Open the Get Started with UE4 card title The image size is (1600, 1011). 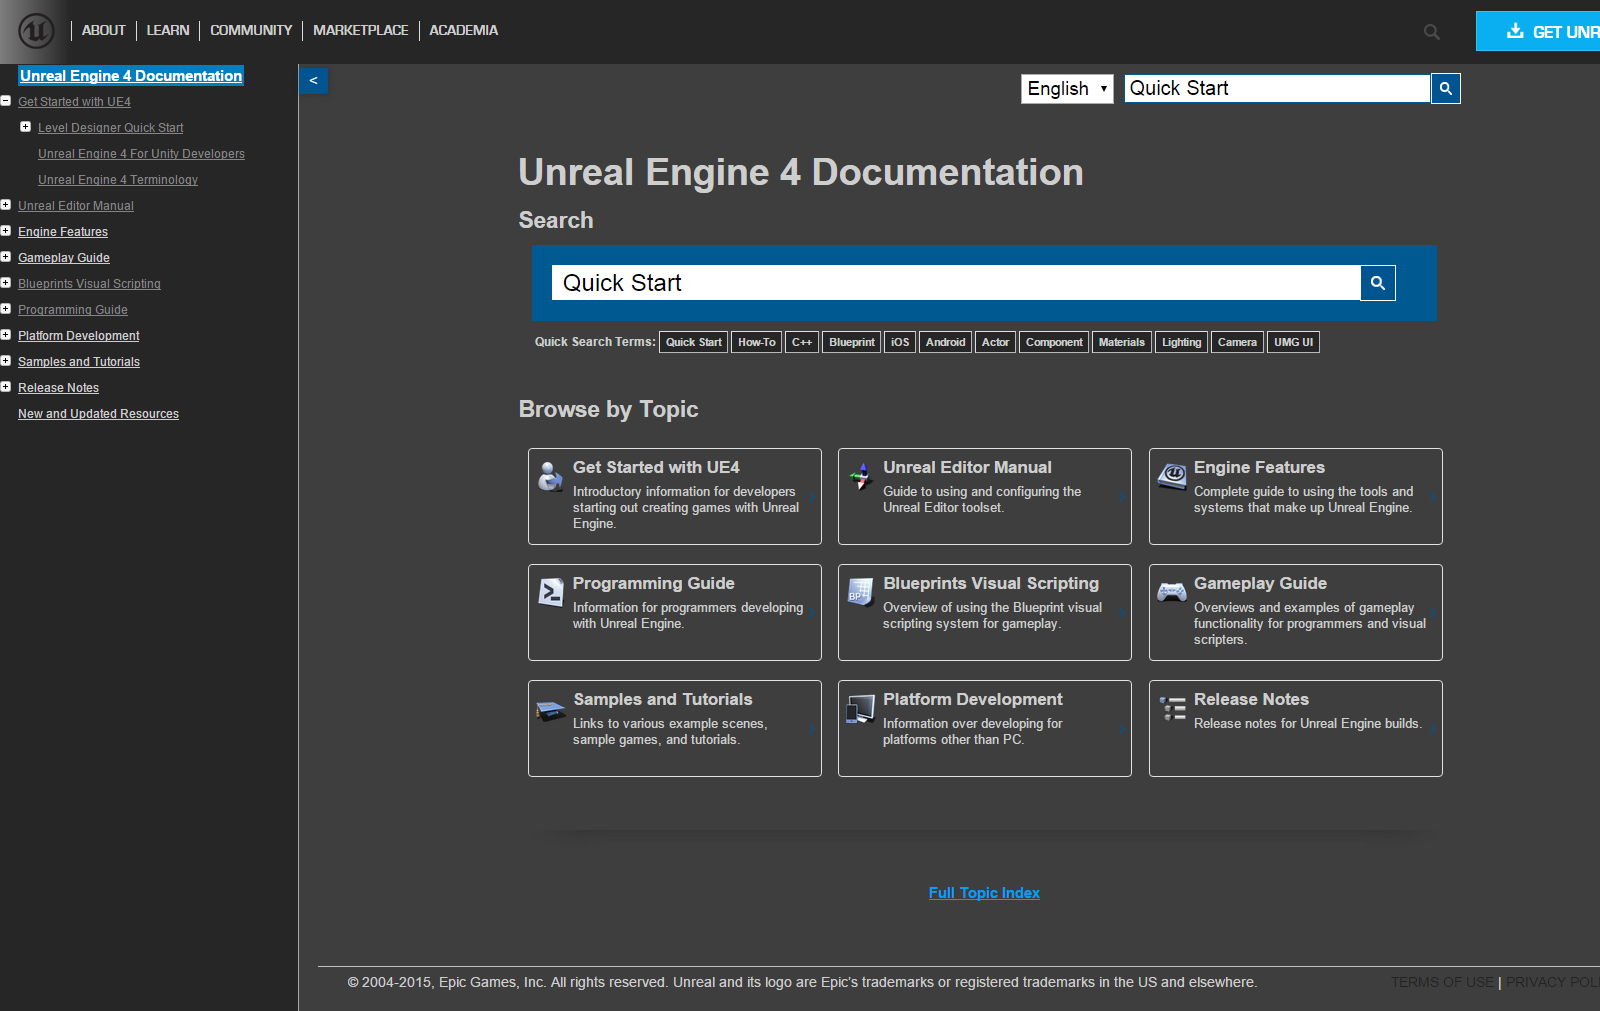click(656, 467)
